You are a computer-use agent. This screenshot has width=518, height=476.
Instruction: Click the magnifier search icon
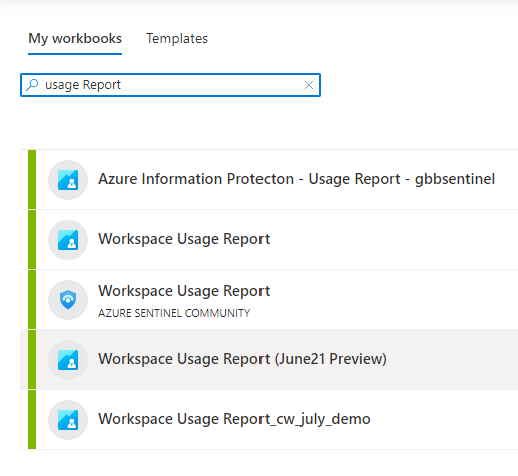click(32, 85)
